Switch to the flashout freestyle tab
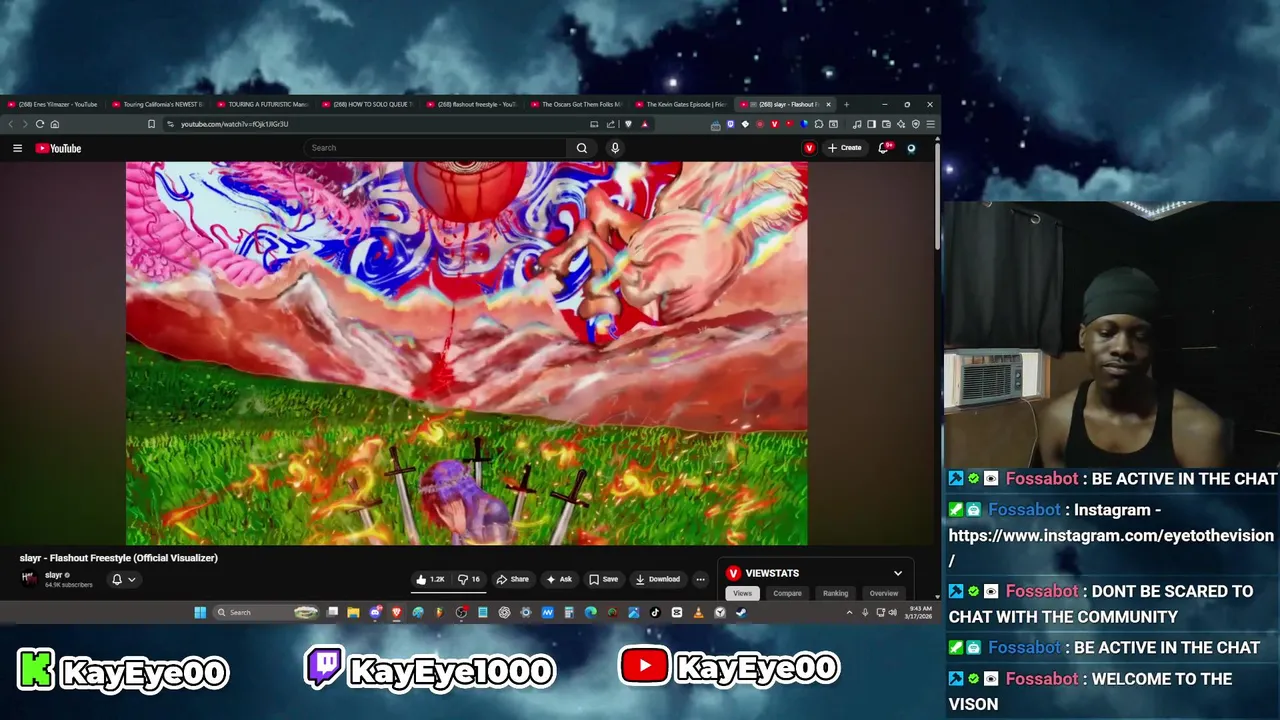This screenshot has width=1280, height=720. pyautogui.click(x=472, y=104)
